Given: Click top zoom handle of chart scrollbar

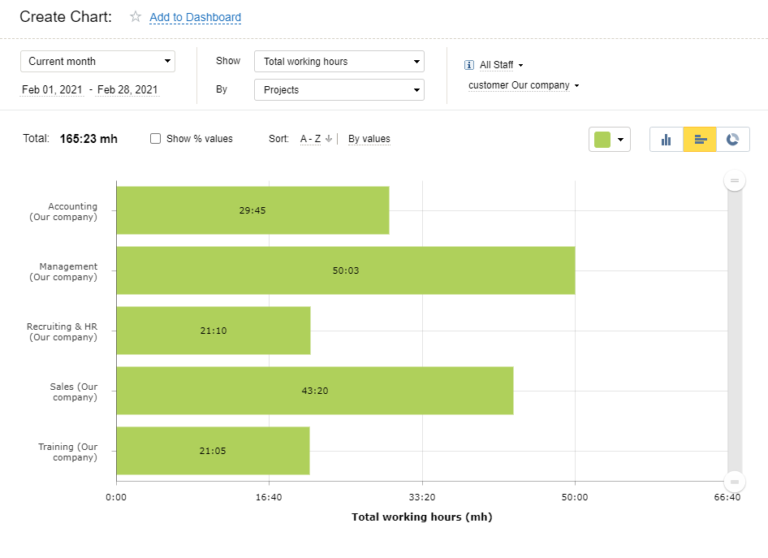Looking at the screenshot, I should click(735, 181).
